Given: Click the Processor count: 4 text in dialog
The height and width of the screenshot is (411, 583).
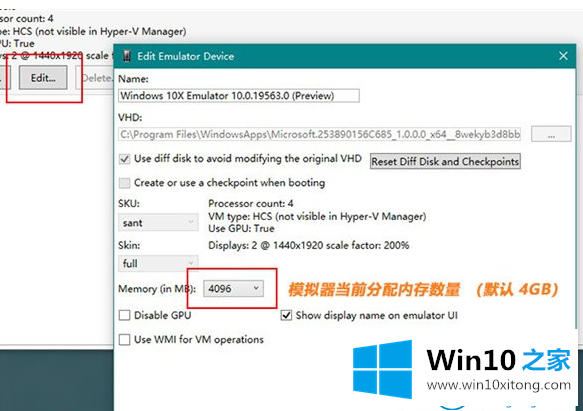Looking at the screenshot, I should point(251,203).
